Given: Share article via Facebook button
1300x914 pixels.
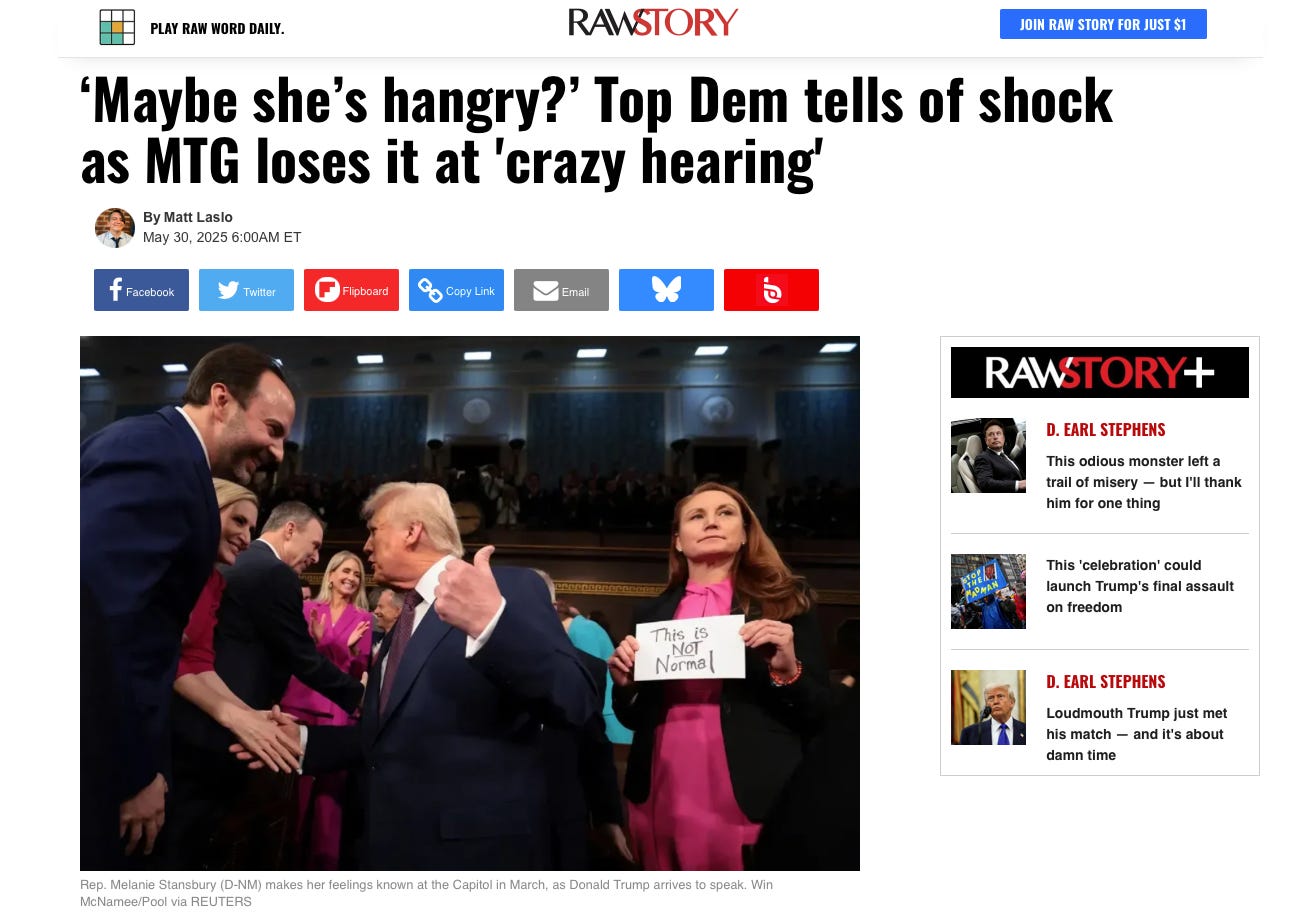Looking at the screenshot, I should click(141, 290).
